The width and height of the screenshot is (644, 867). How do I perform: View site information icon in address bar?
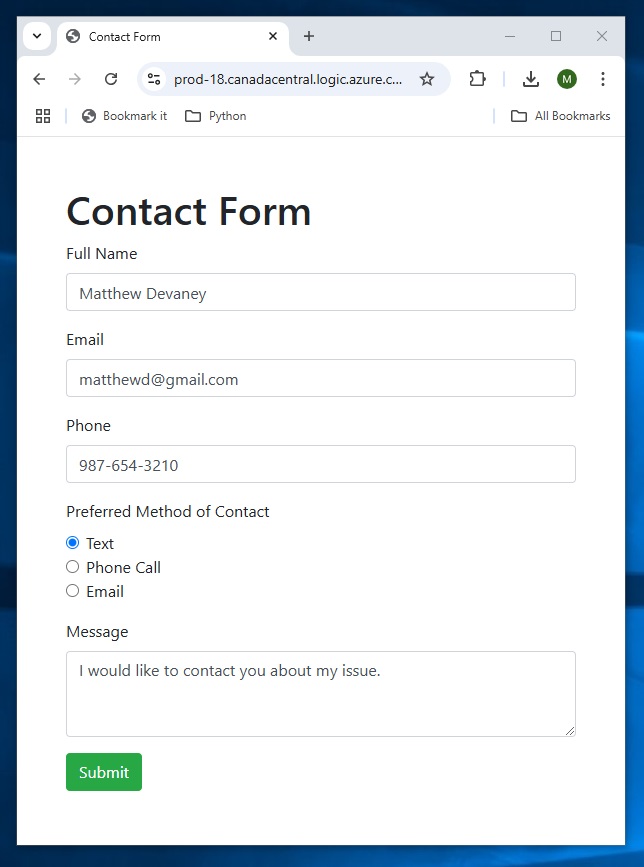coord(154,79)
